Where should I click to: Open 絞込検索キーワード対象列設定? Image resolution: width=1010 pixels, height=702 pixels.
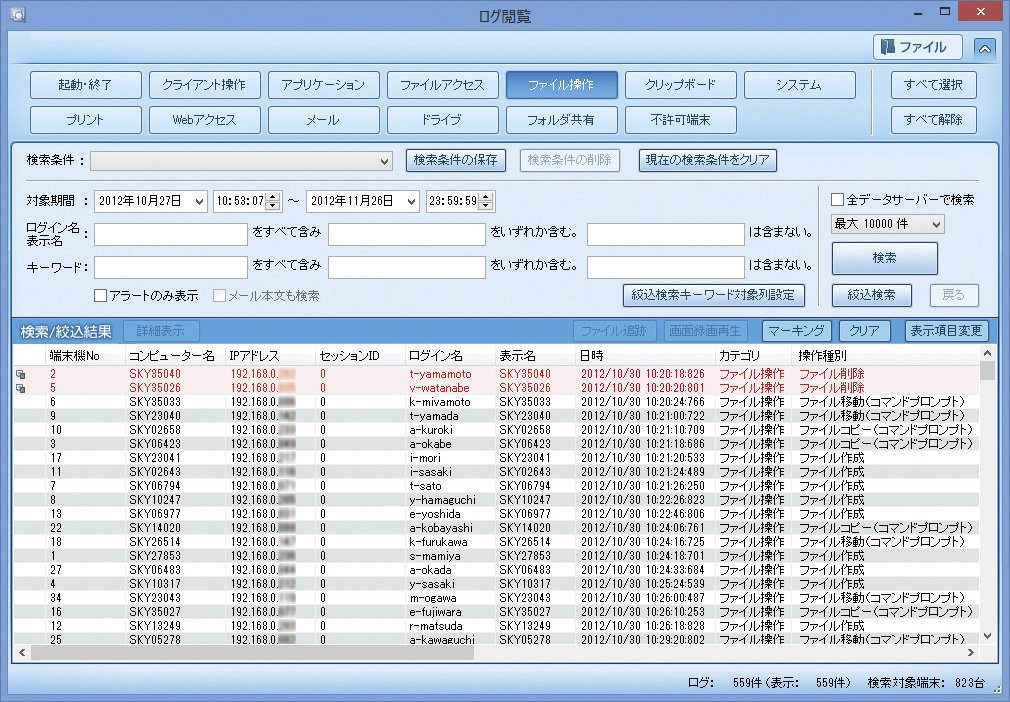pyautogui.click(x=713, y=295)
